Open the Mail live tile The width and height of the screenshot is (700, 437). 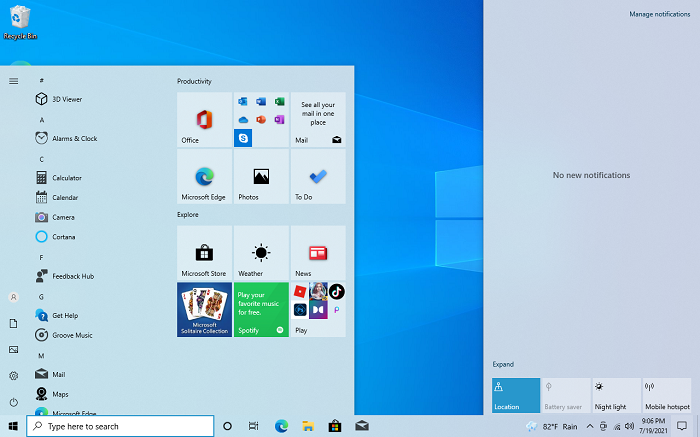tap(318, 120)
